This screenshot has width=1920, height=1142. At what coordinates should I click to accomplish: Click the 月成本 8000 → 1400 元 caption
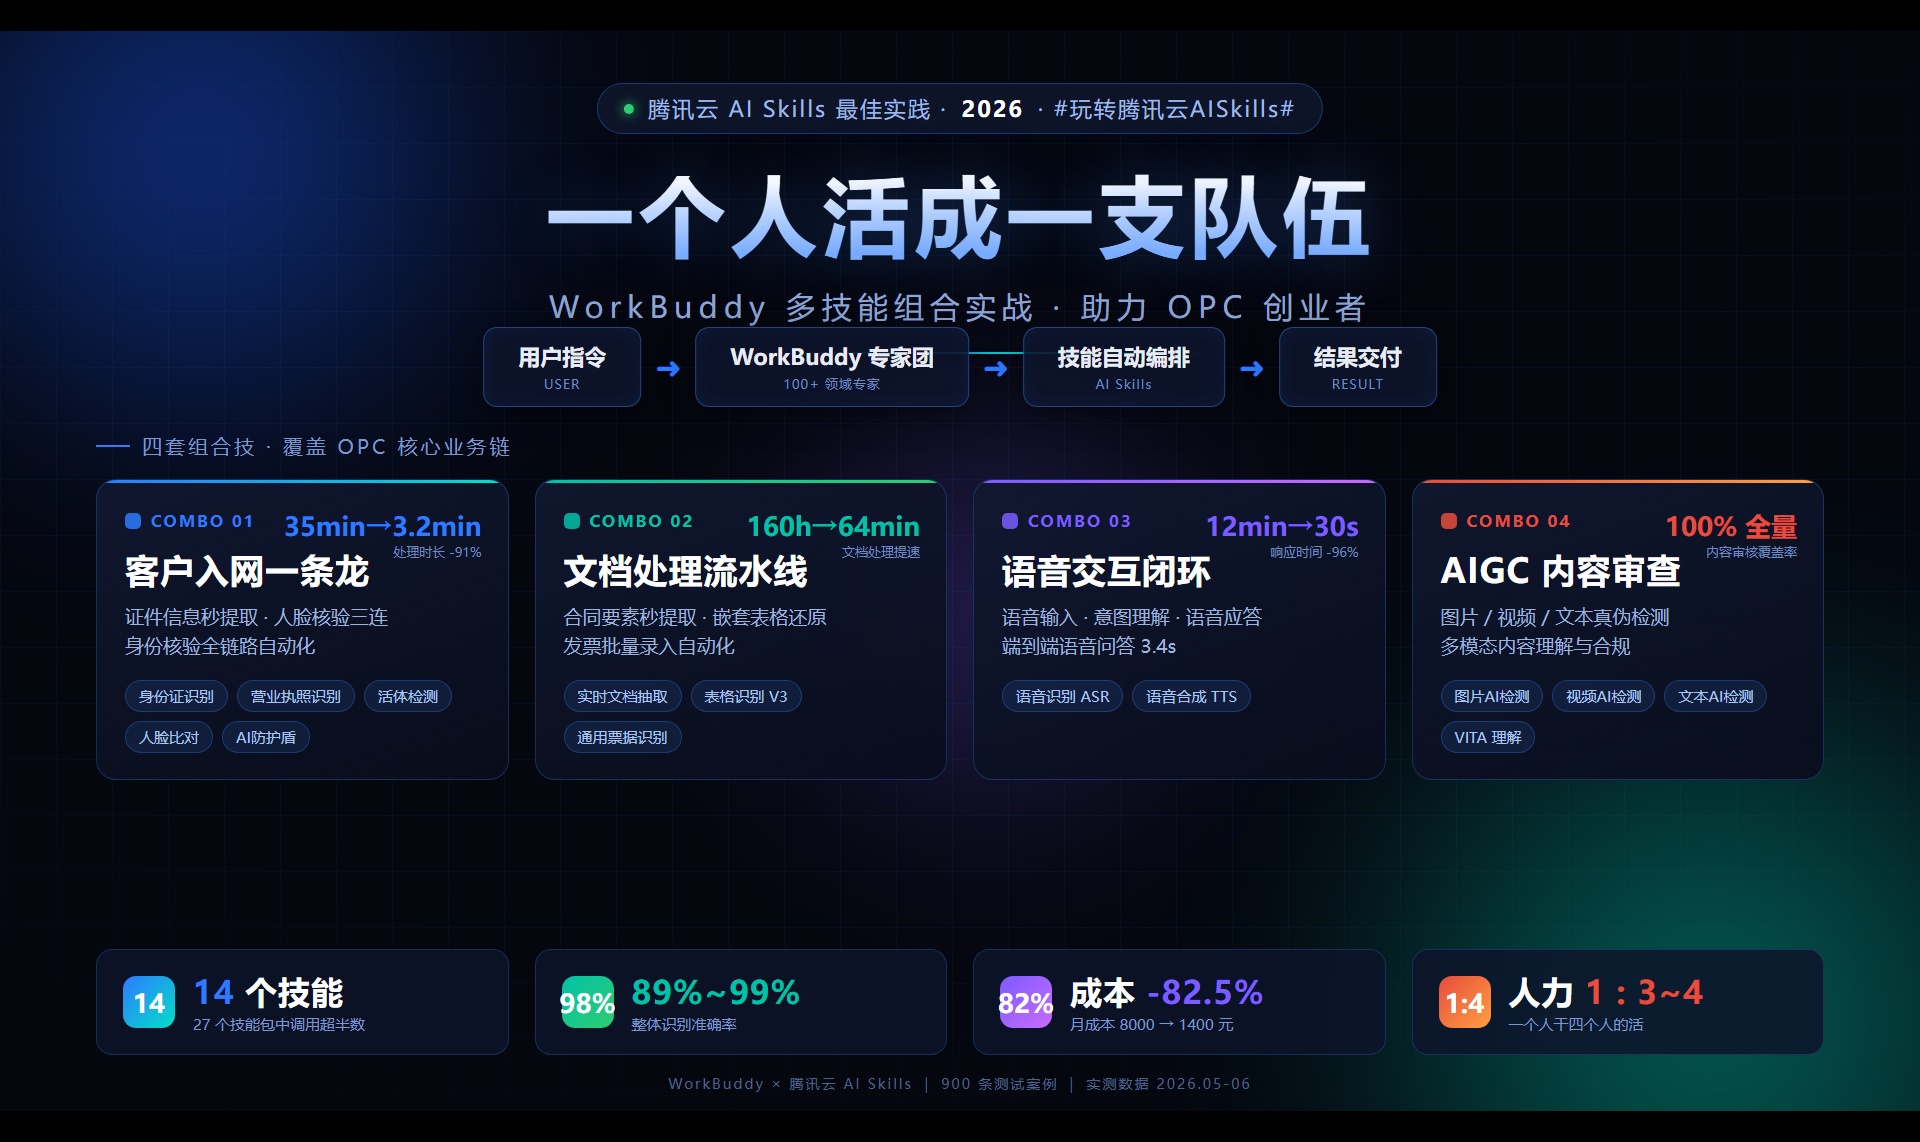pos(1152,1025)
